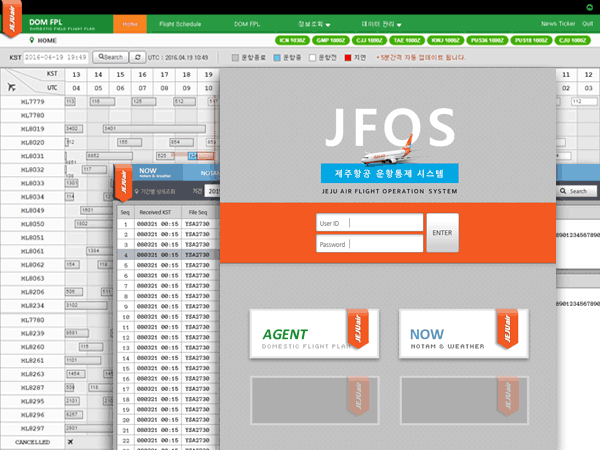This screenshot has width=600, height=450.
Task: Click the ICN 1030Z airport pill
Action: (292, 40)
